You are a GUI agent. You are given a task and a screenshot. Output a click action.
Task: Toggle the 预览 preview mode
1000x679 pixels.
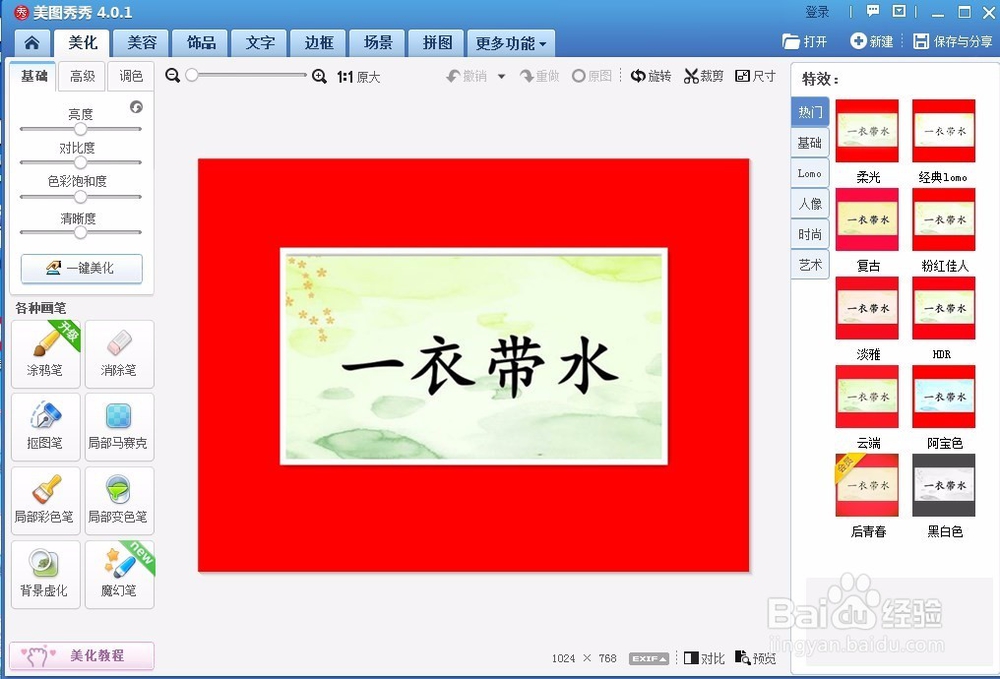(756, 658)
